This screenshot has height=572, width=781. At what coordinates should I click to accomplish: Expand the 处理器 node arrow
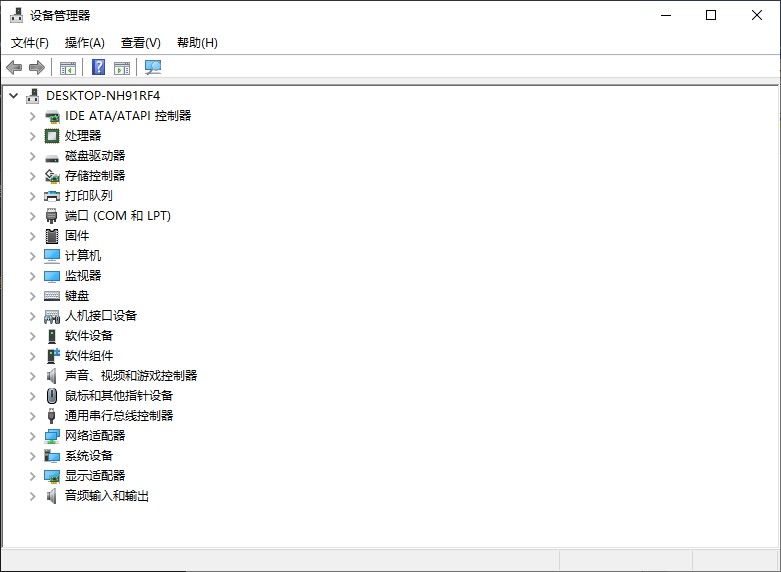pyautogui.click(x=32, y=136)
